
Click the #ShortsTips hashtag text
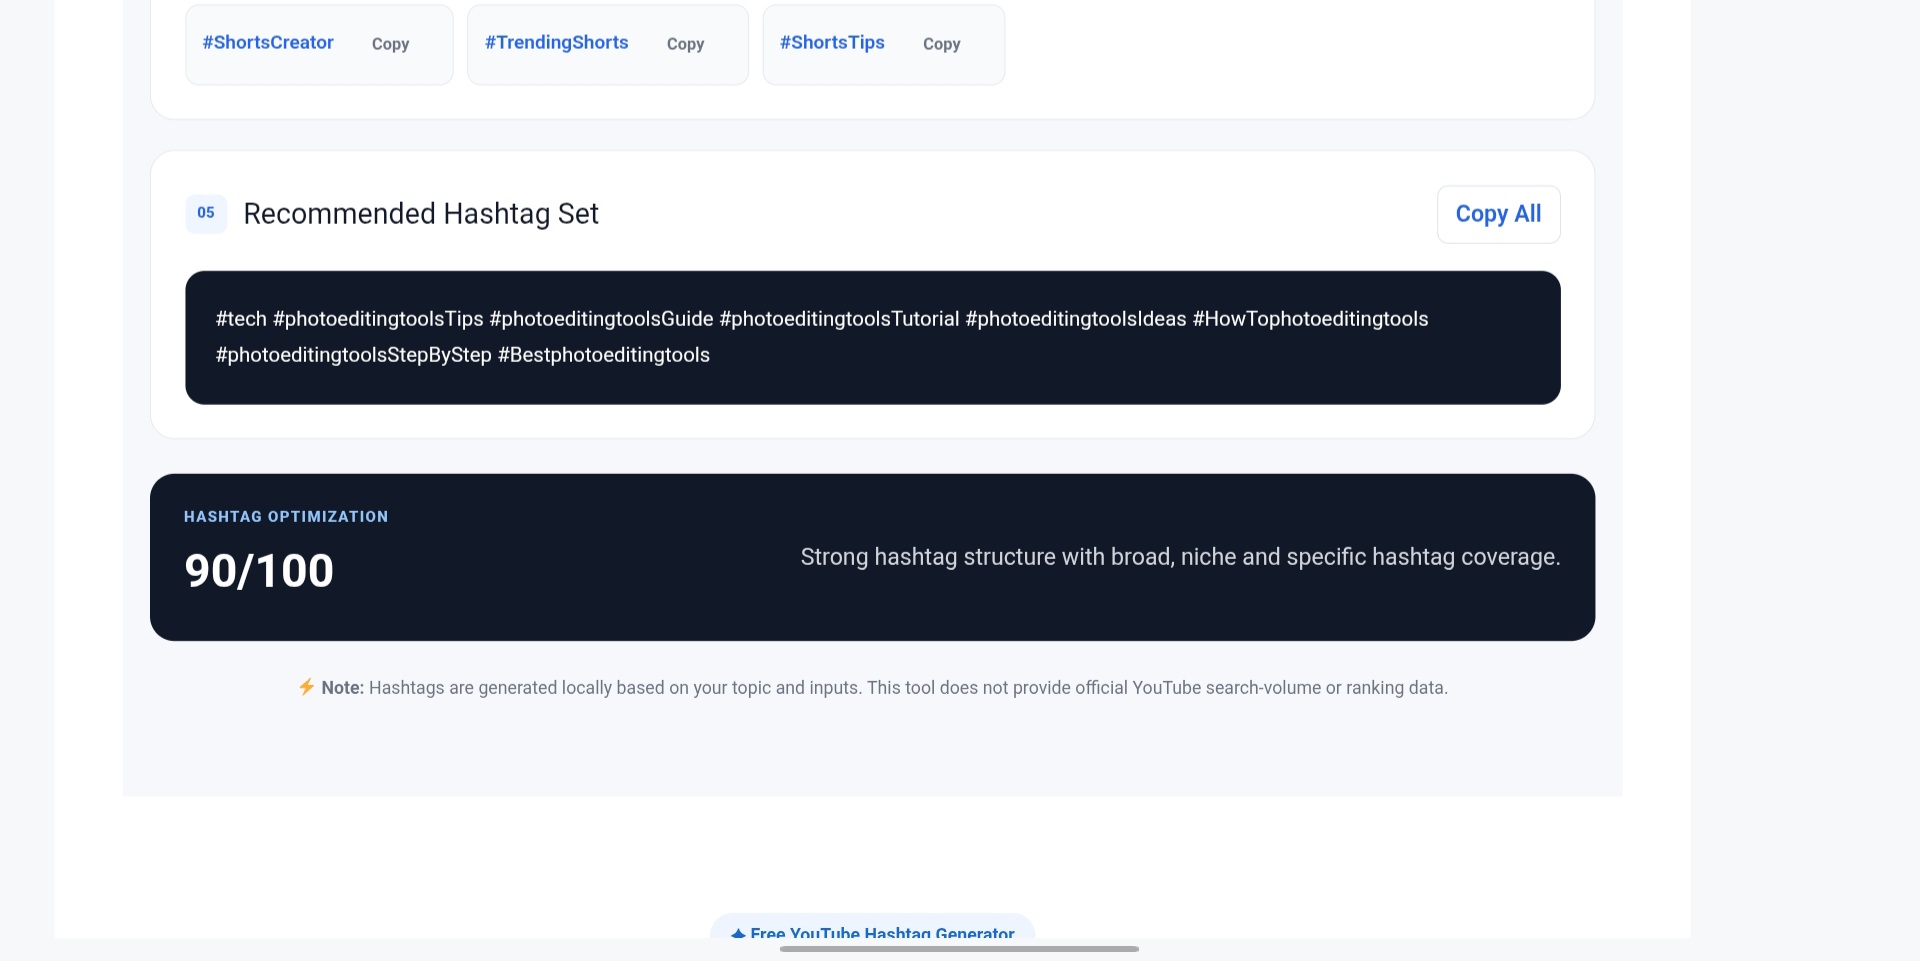tap(832, 42)
